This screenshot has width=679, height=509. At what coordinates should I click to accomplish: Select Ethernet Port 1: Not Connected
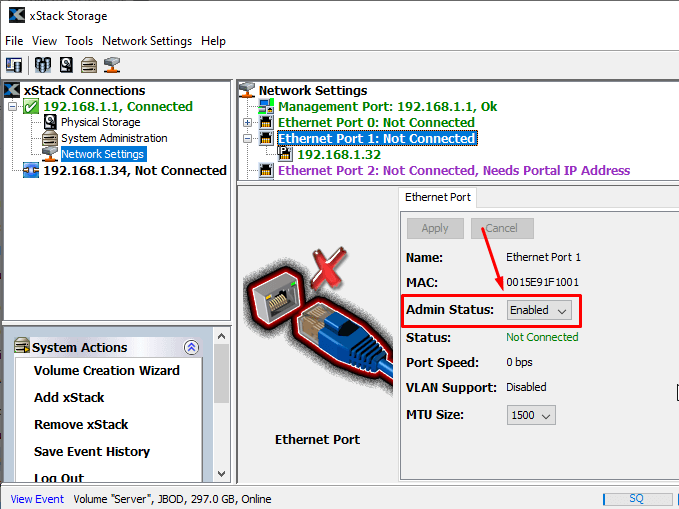[x=377, y=139]
